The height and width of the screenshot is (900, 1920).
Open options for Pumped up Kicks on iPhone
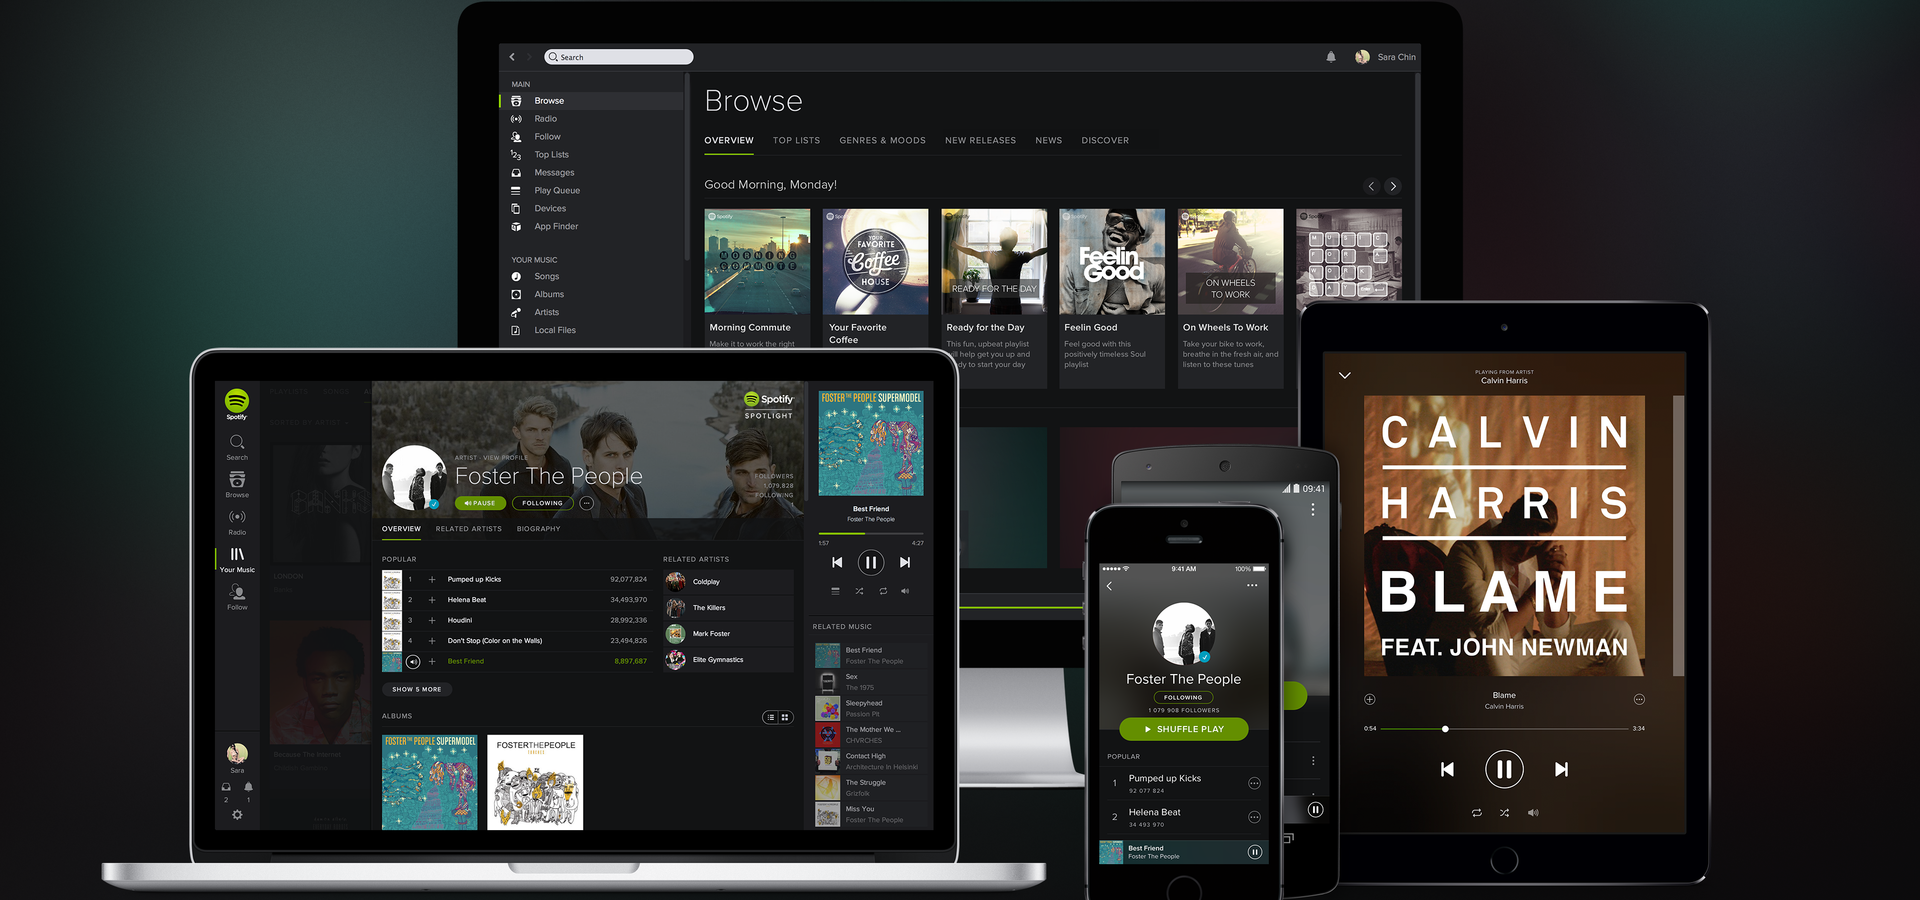pos(1254,783)
